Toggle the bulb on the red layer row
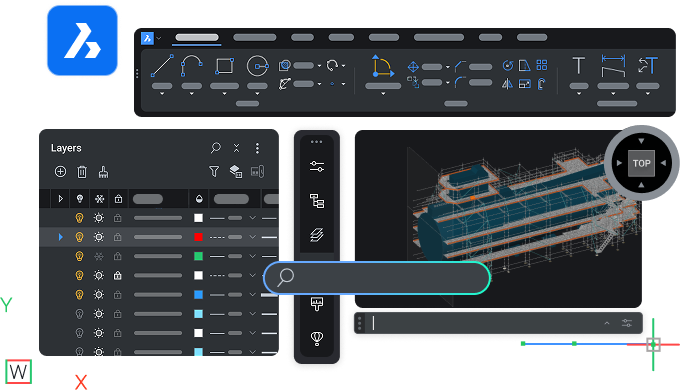Viewport: 680px width, 390px height. [79, 237]
